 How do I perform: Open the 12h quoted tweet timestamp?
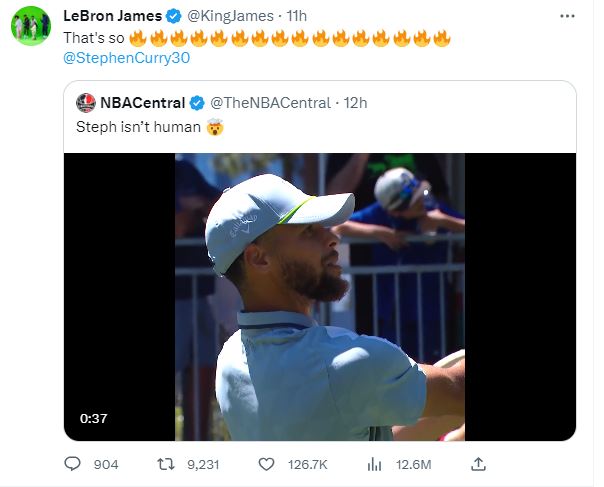pyautogui.click(x=355, y=103)
